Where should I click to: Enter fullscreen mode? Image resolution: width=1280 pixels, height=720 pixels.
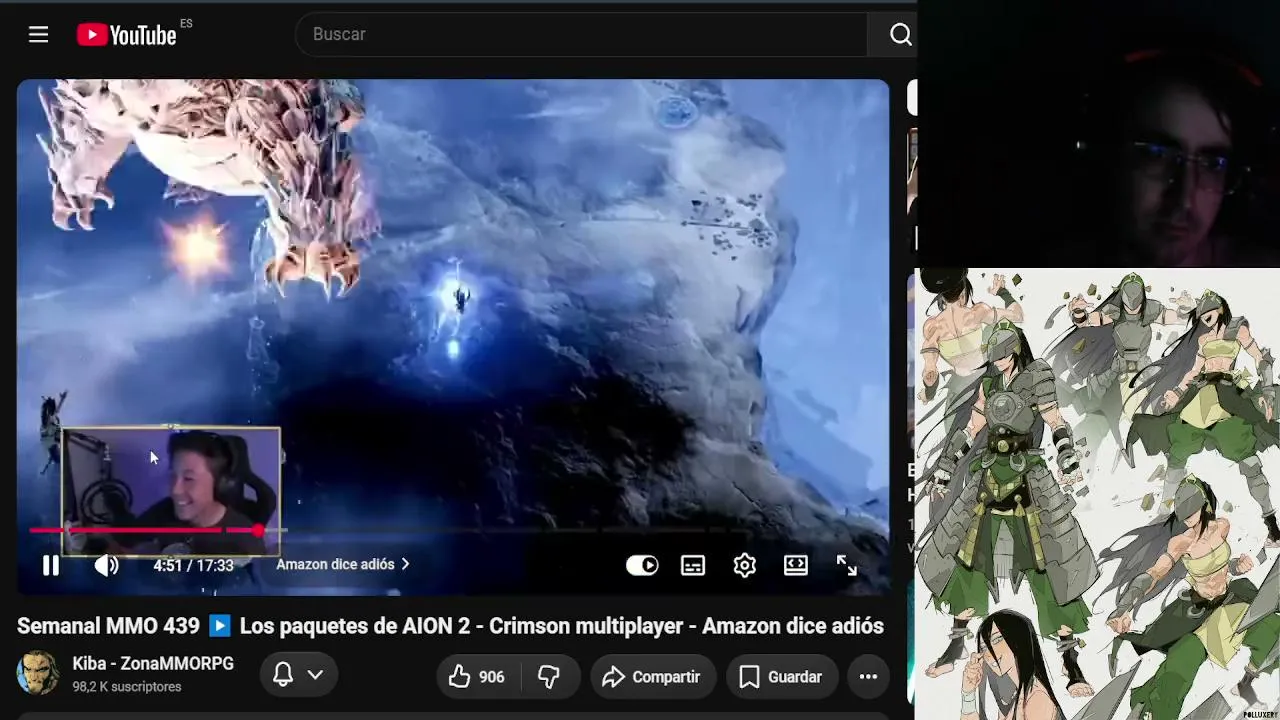point(847,565)
